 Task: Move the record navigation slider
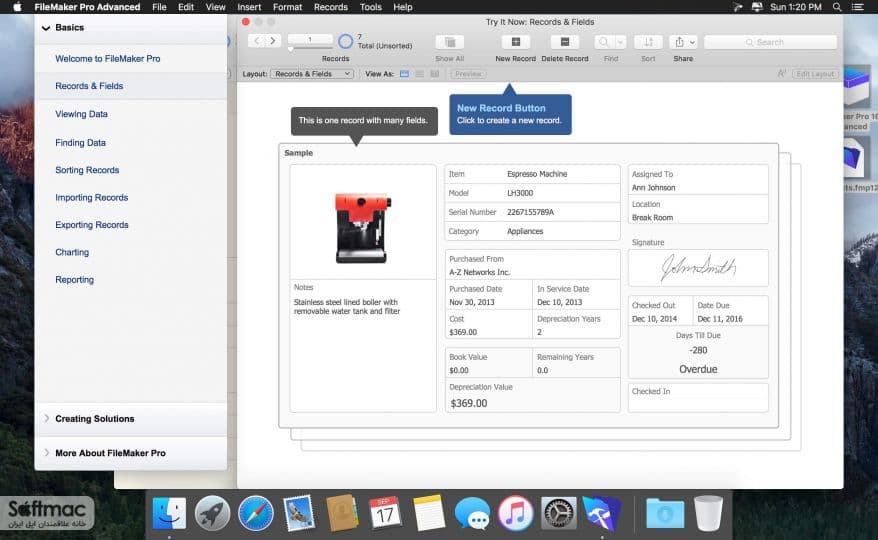(x=291, y=49)
